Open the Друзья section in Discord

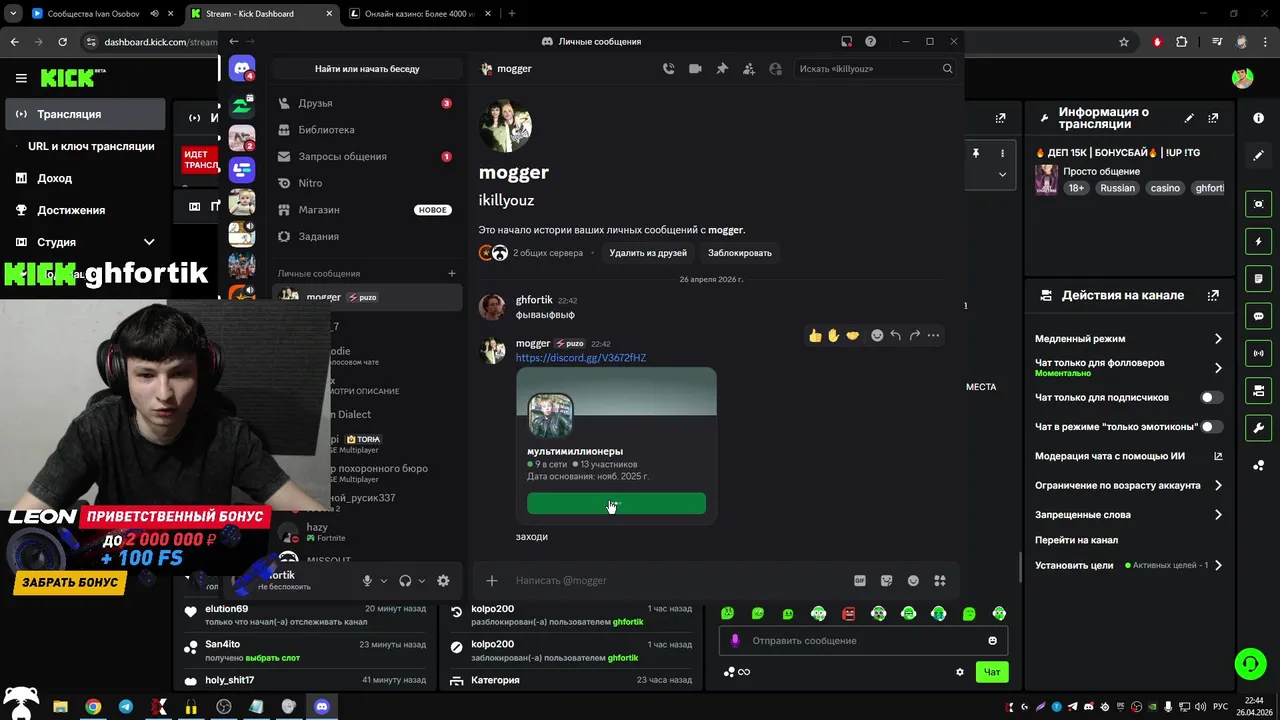click(x=367, y=103)
